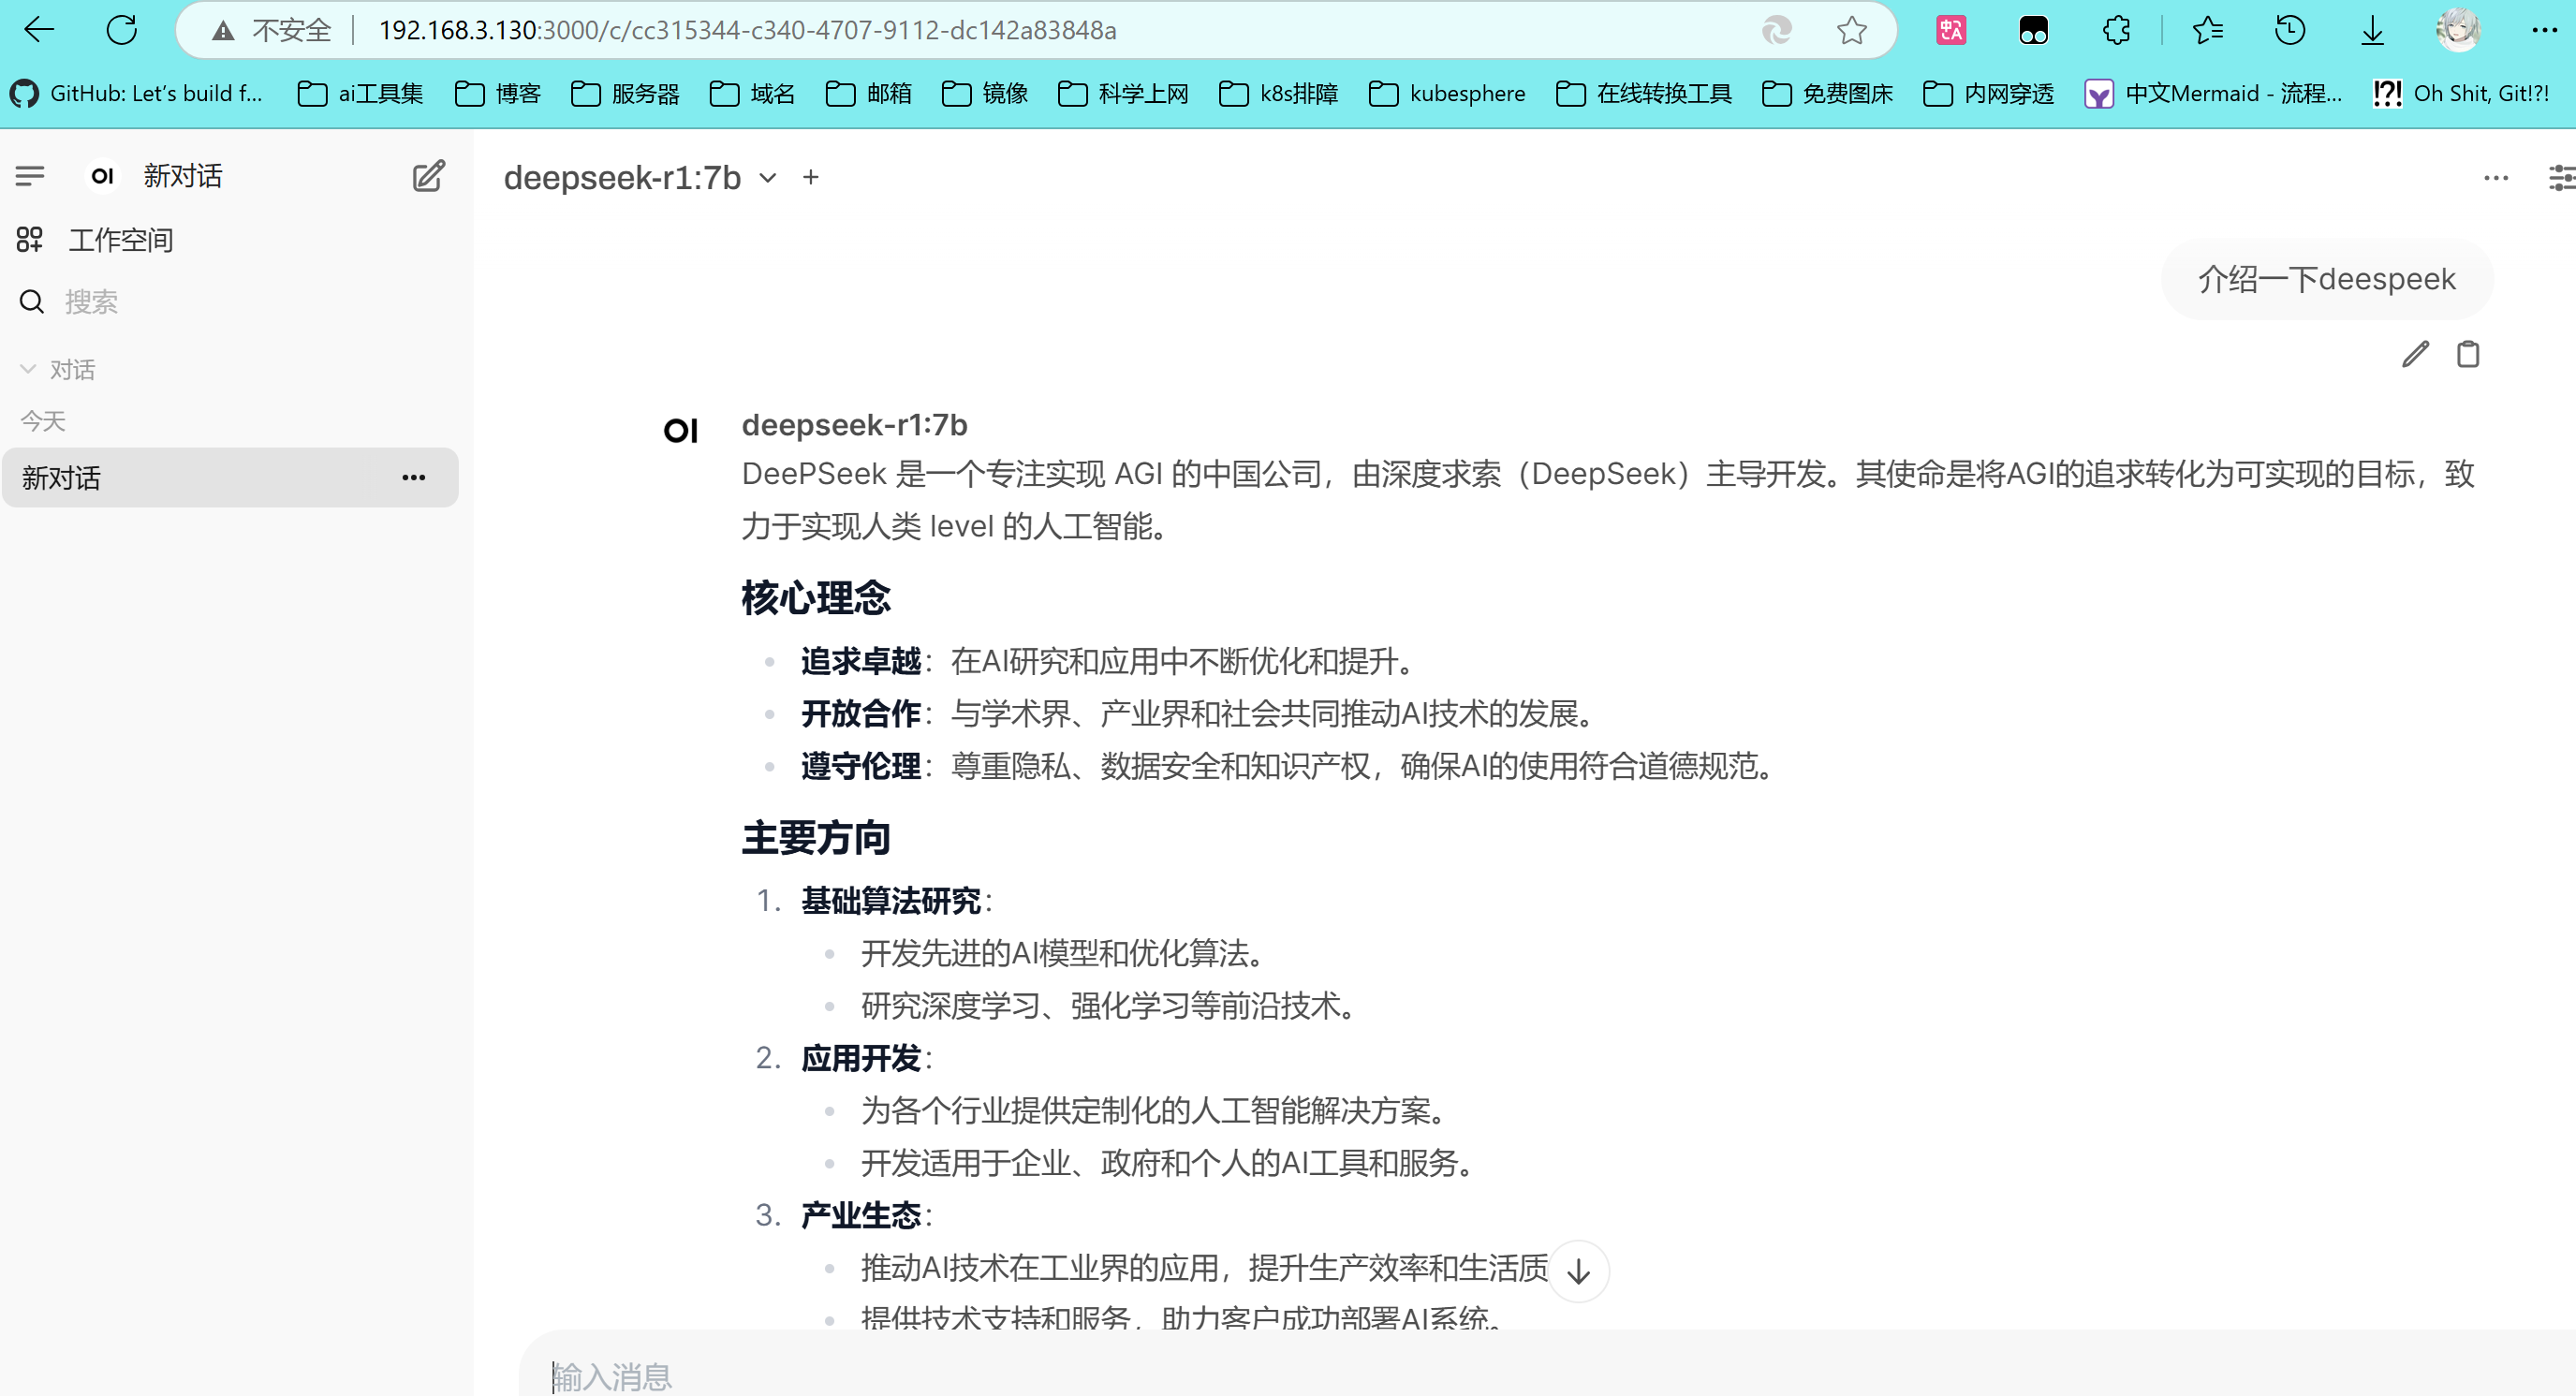Viewport: 2576px width, 1396px height.
Task: Add another model with plus icon
Action: tap(810, 177)
